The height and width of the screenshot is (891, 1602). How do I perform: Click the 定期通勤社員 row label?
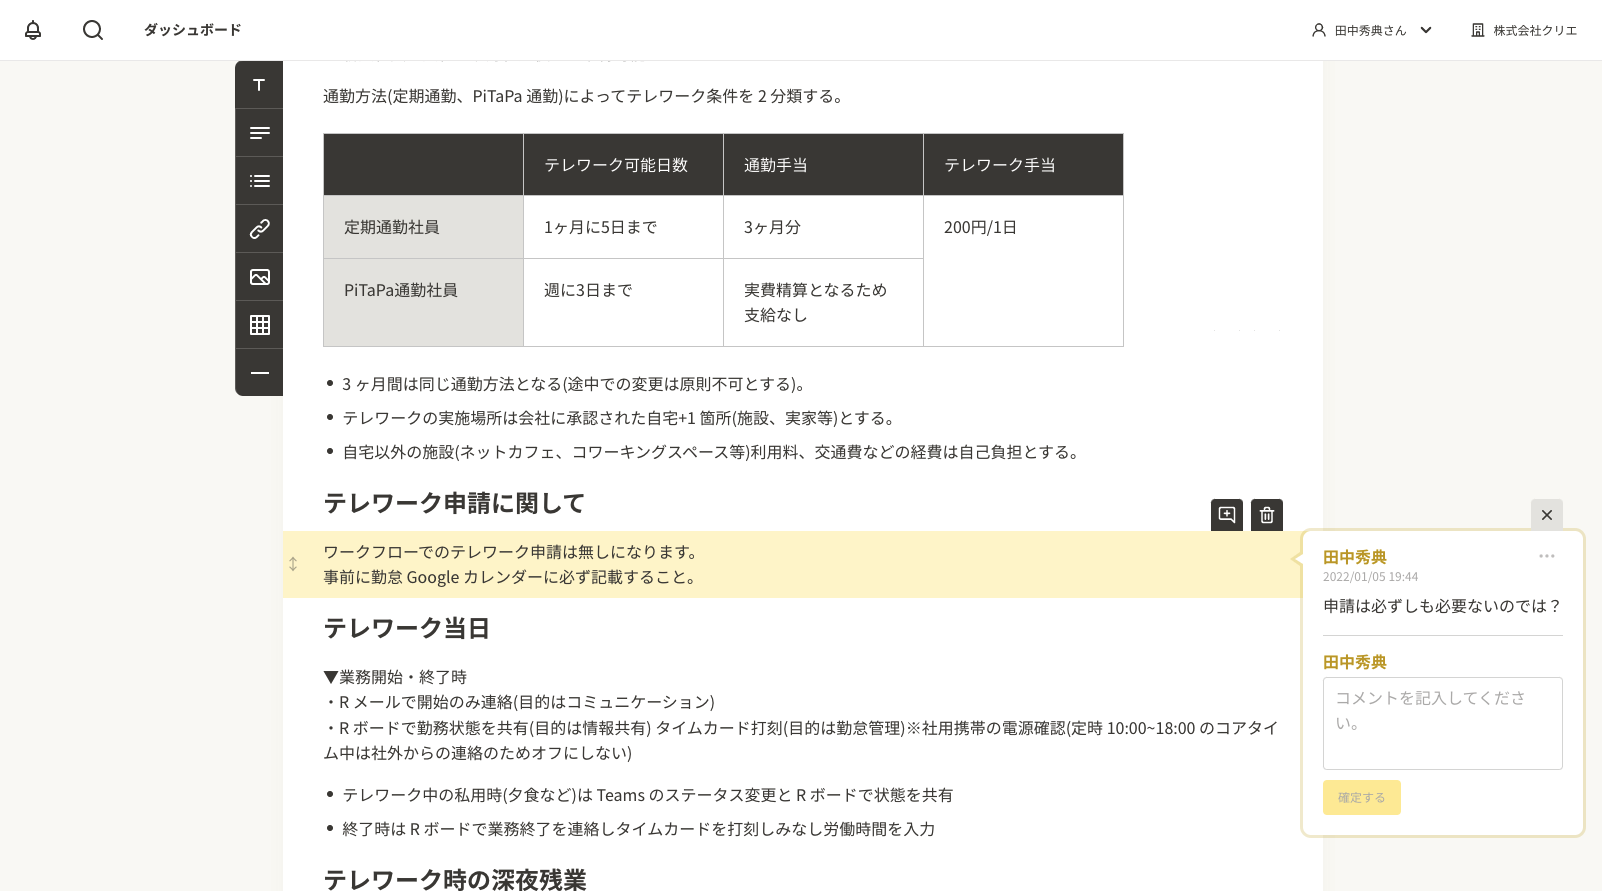coord(423,227)
